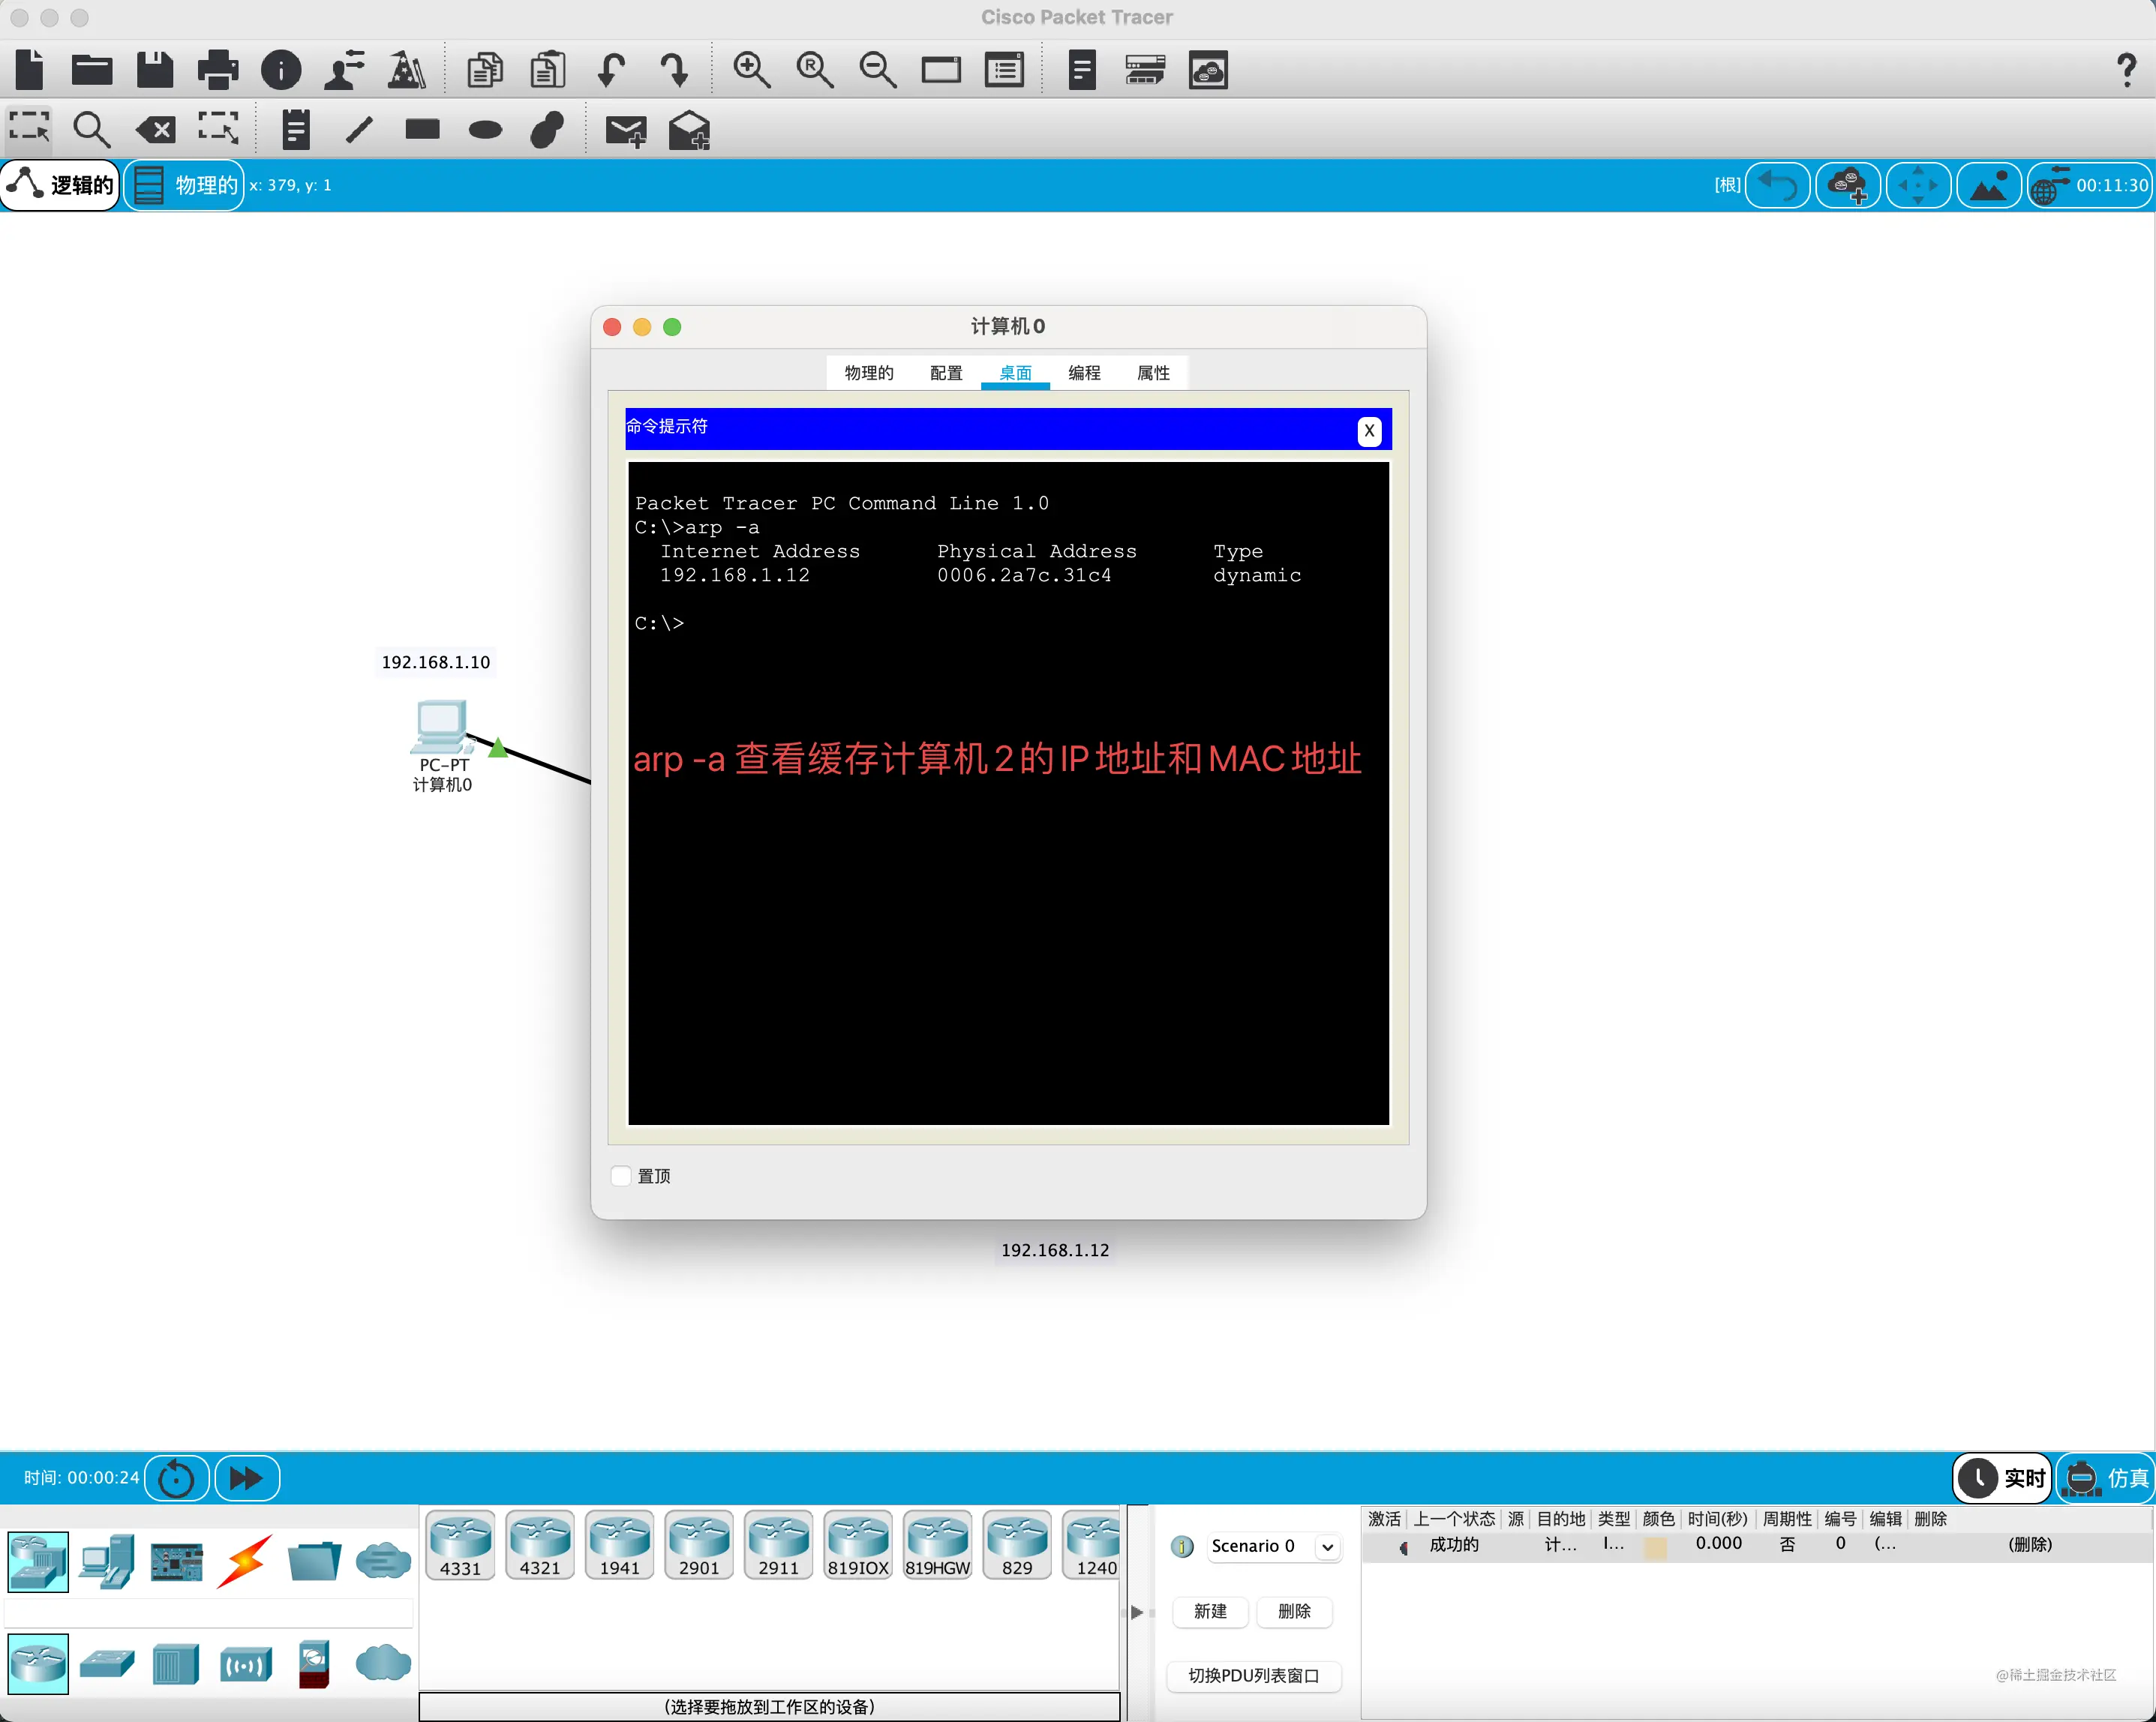Screen dimensions: 2156x1722
Task: Redo the last action
Action: [x=675, y=70]
